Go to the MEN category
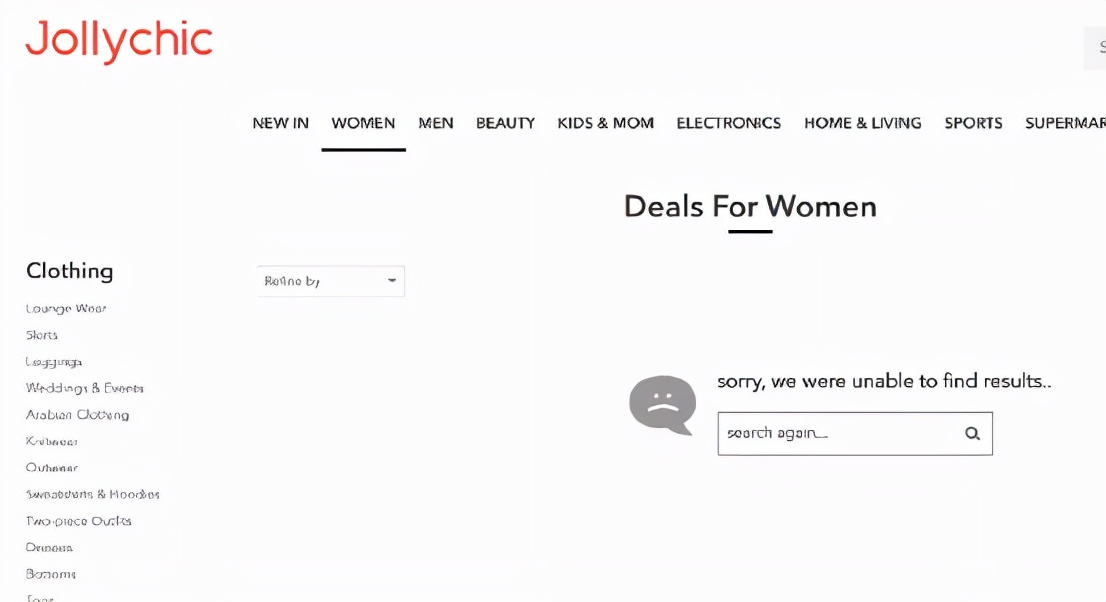 point(436,123)
